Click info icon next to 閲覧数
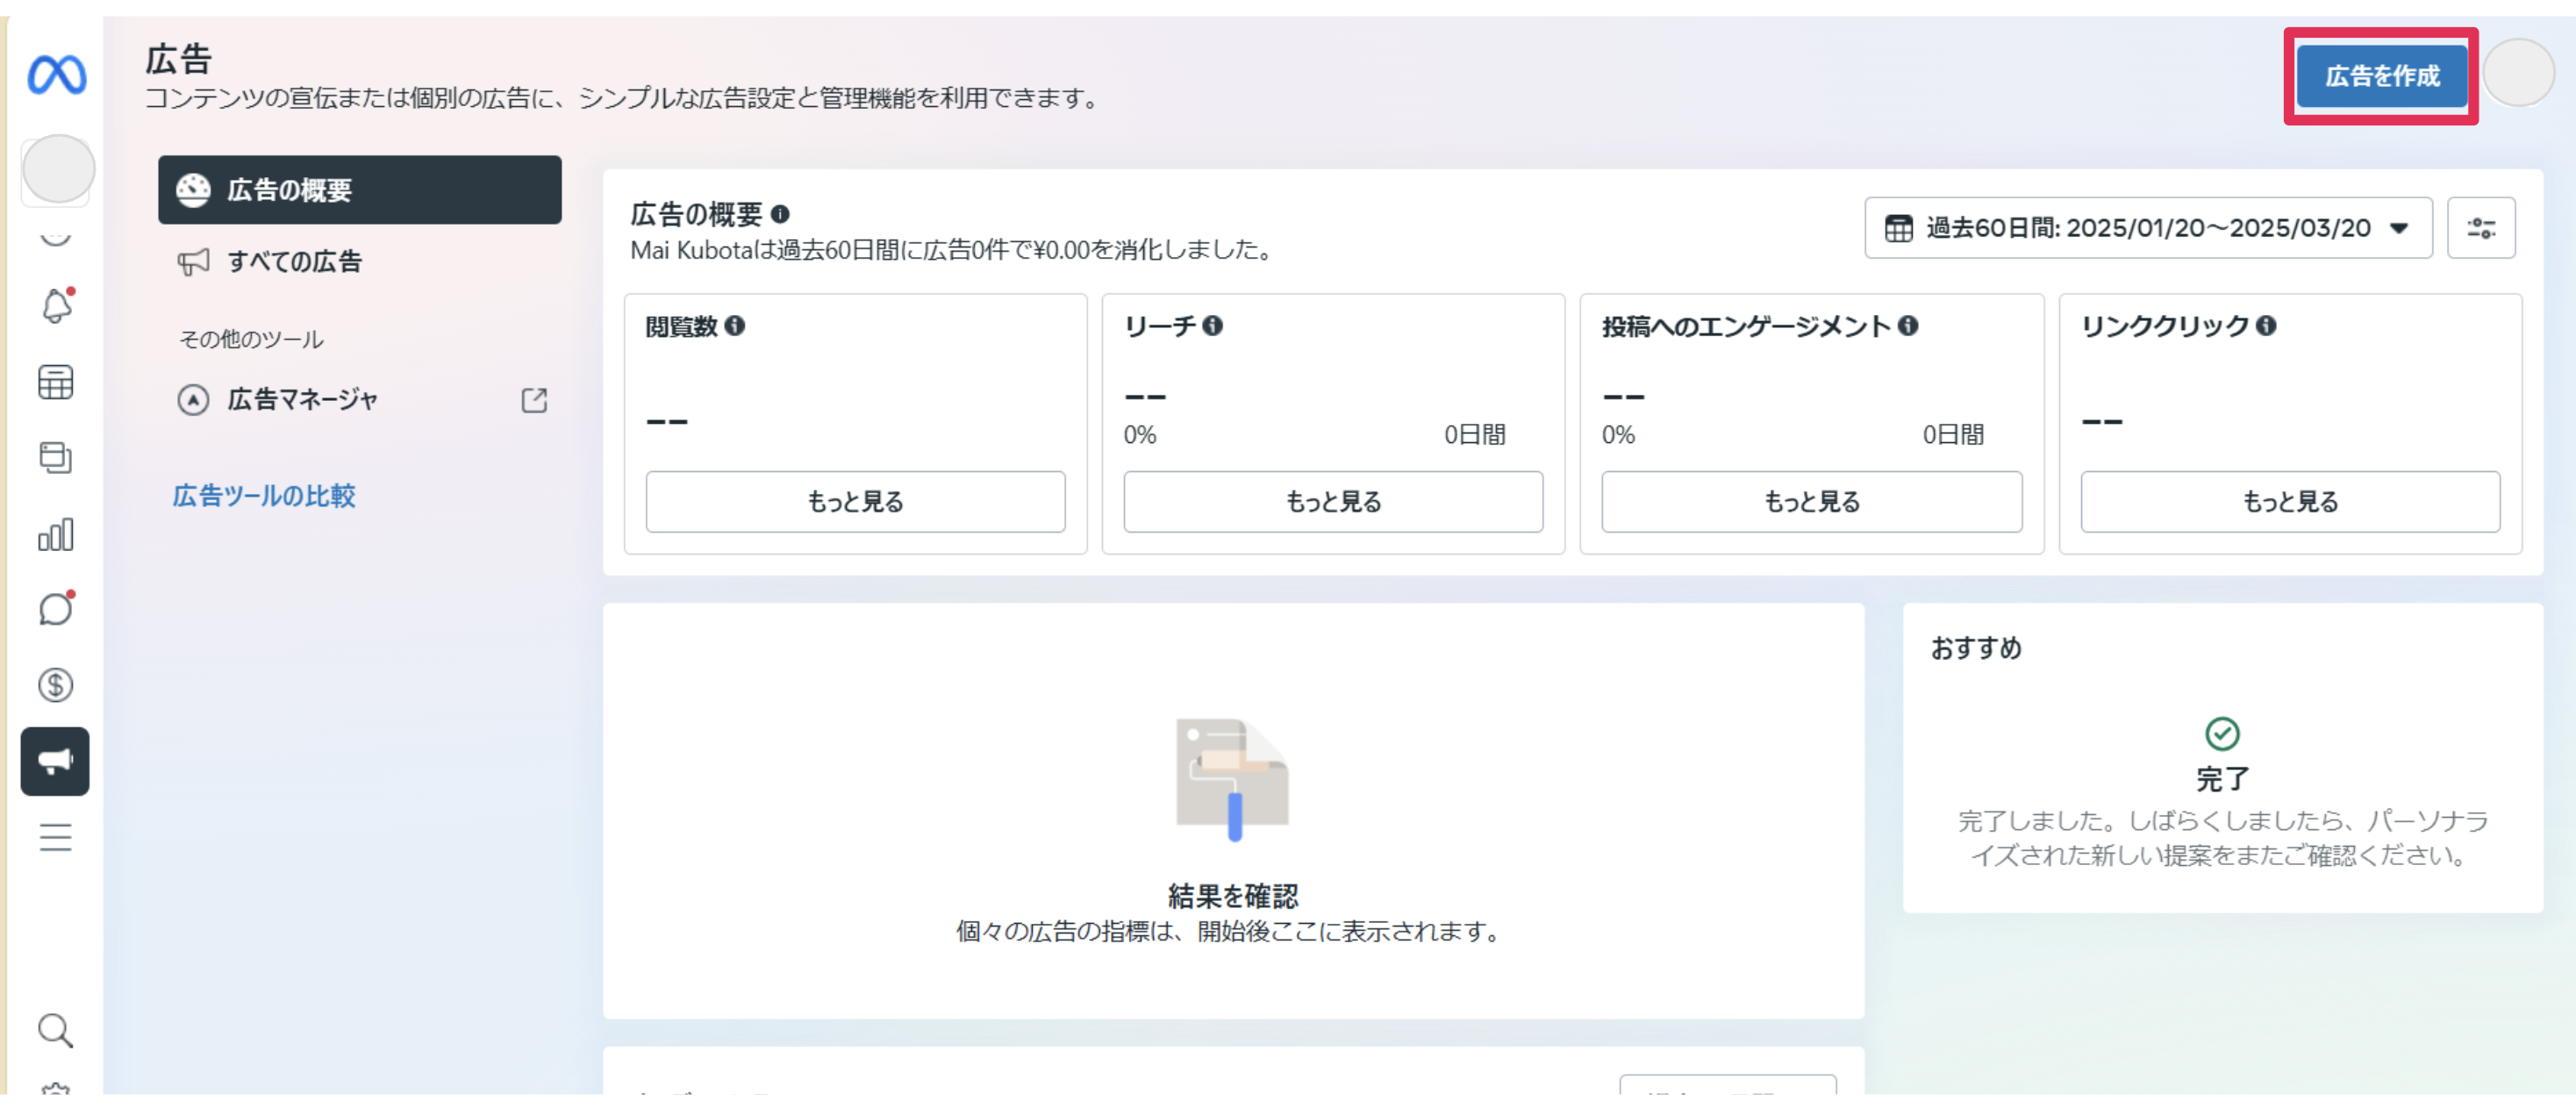This screenshot has height=1116, width=2576. [735, 326]
